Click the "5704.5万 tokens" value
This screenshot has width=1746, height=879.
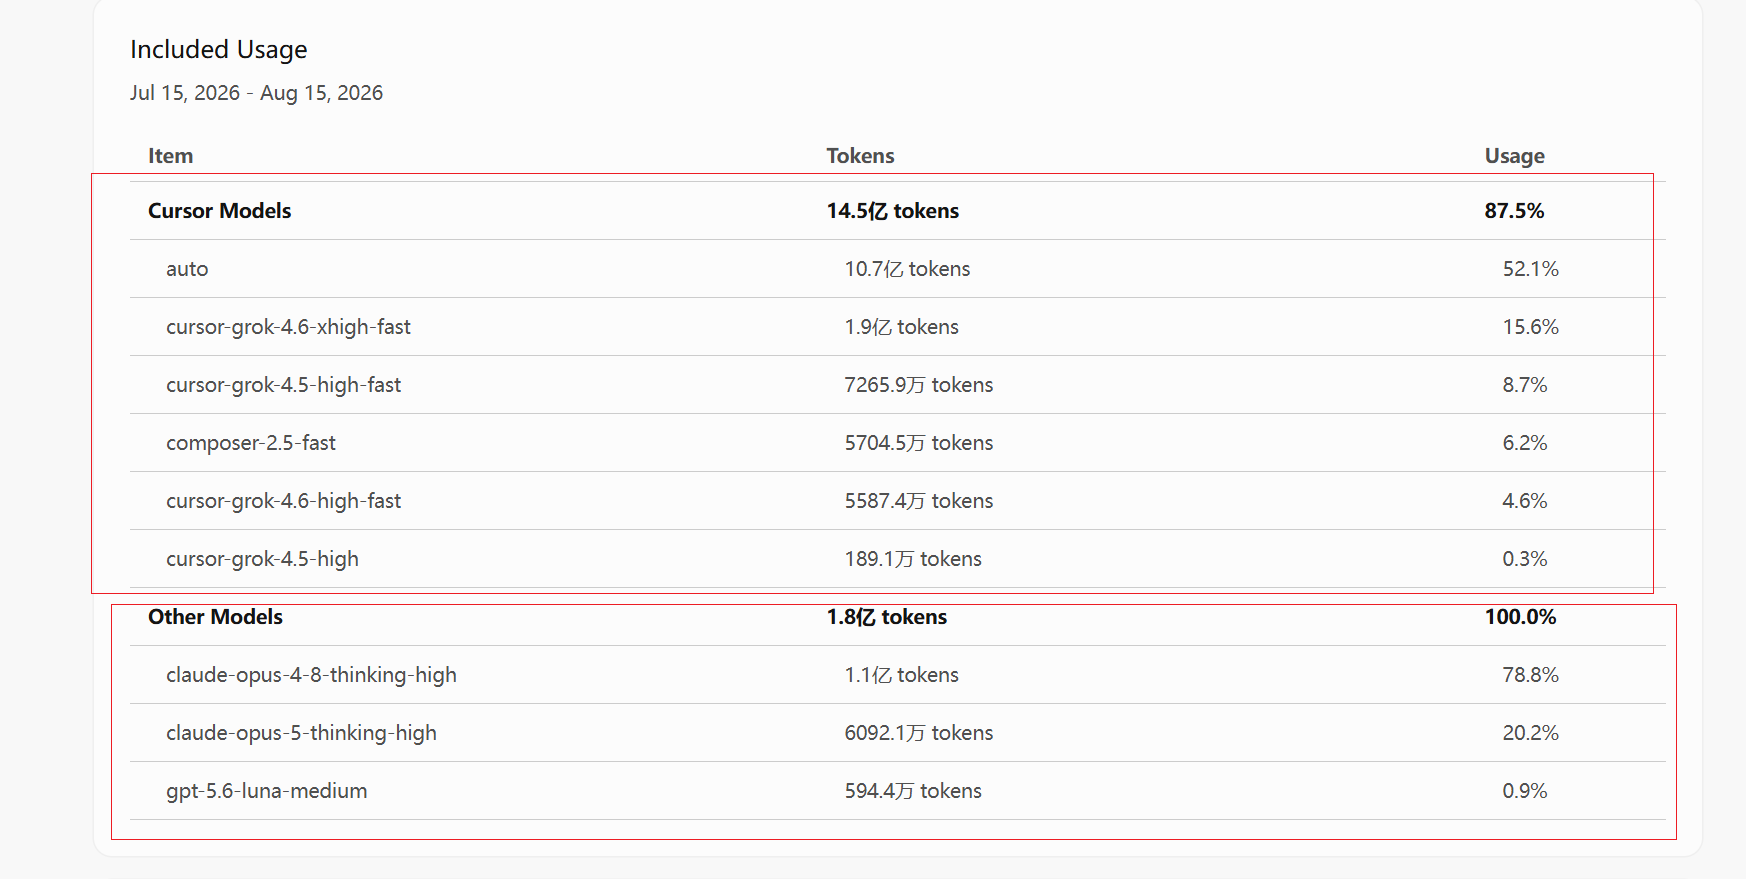click(x=919, y=443)
